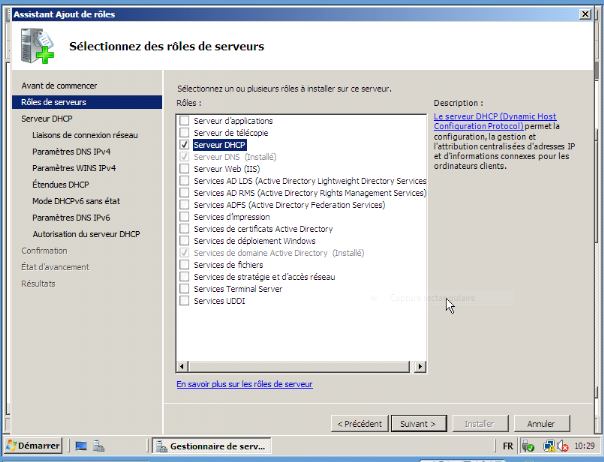This screenshot has width=604, height=462.
Task: Click the Démarrer start button
Action: [x=33, y=446]
